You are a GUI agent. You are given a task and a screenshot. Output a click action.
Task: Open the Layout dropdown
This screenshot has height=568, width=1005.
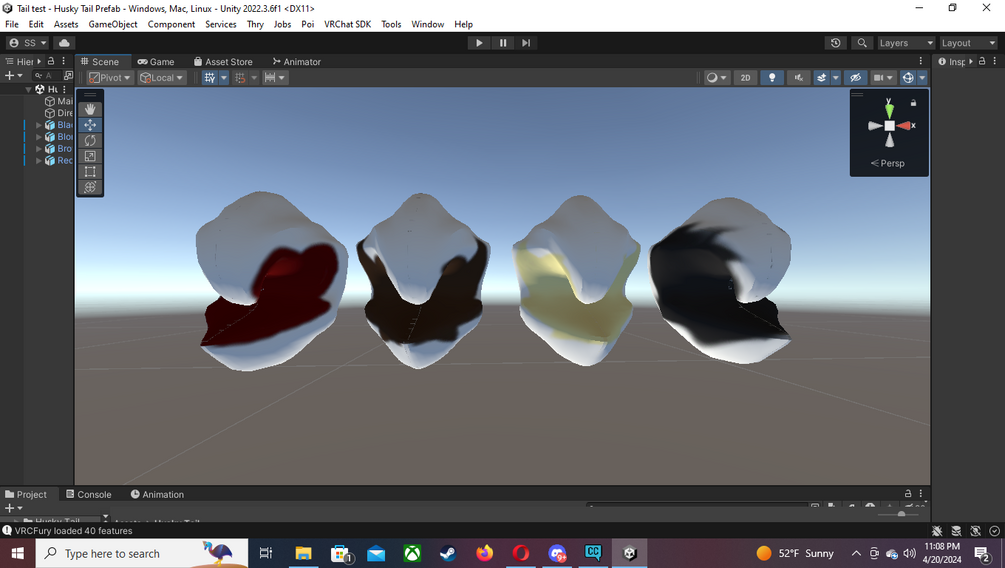pyautogui.click(x=968, y=43)
